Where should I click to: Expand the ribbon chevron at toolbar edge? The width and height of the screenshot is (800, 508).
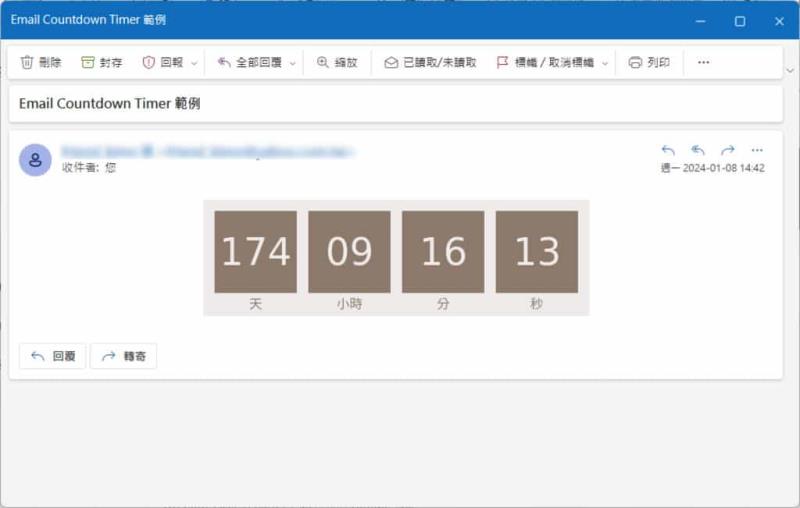point(790,70)
